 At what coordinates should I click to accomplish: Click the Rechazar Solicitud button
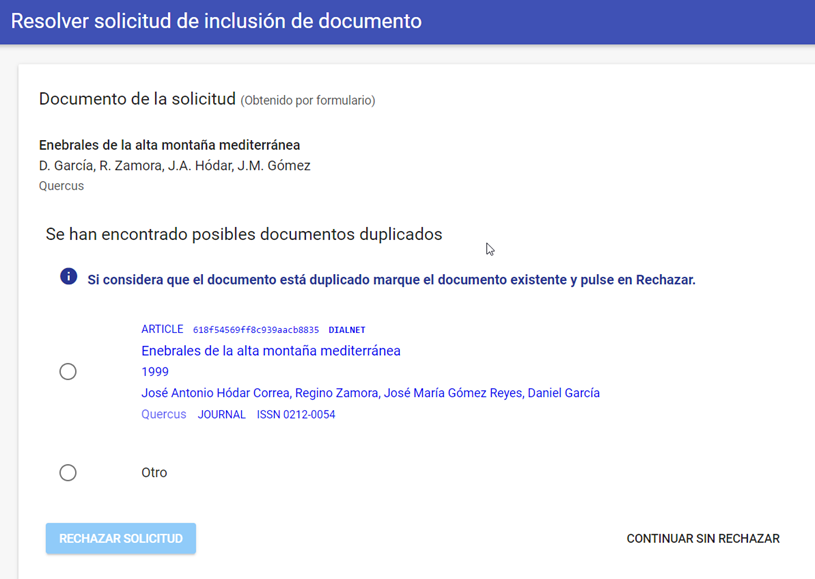(x=121, y=538)
